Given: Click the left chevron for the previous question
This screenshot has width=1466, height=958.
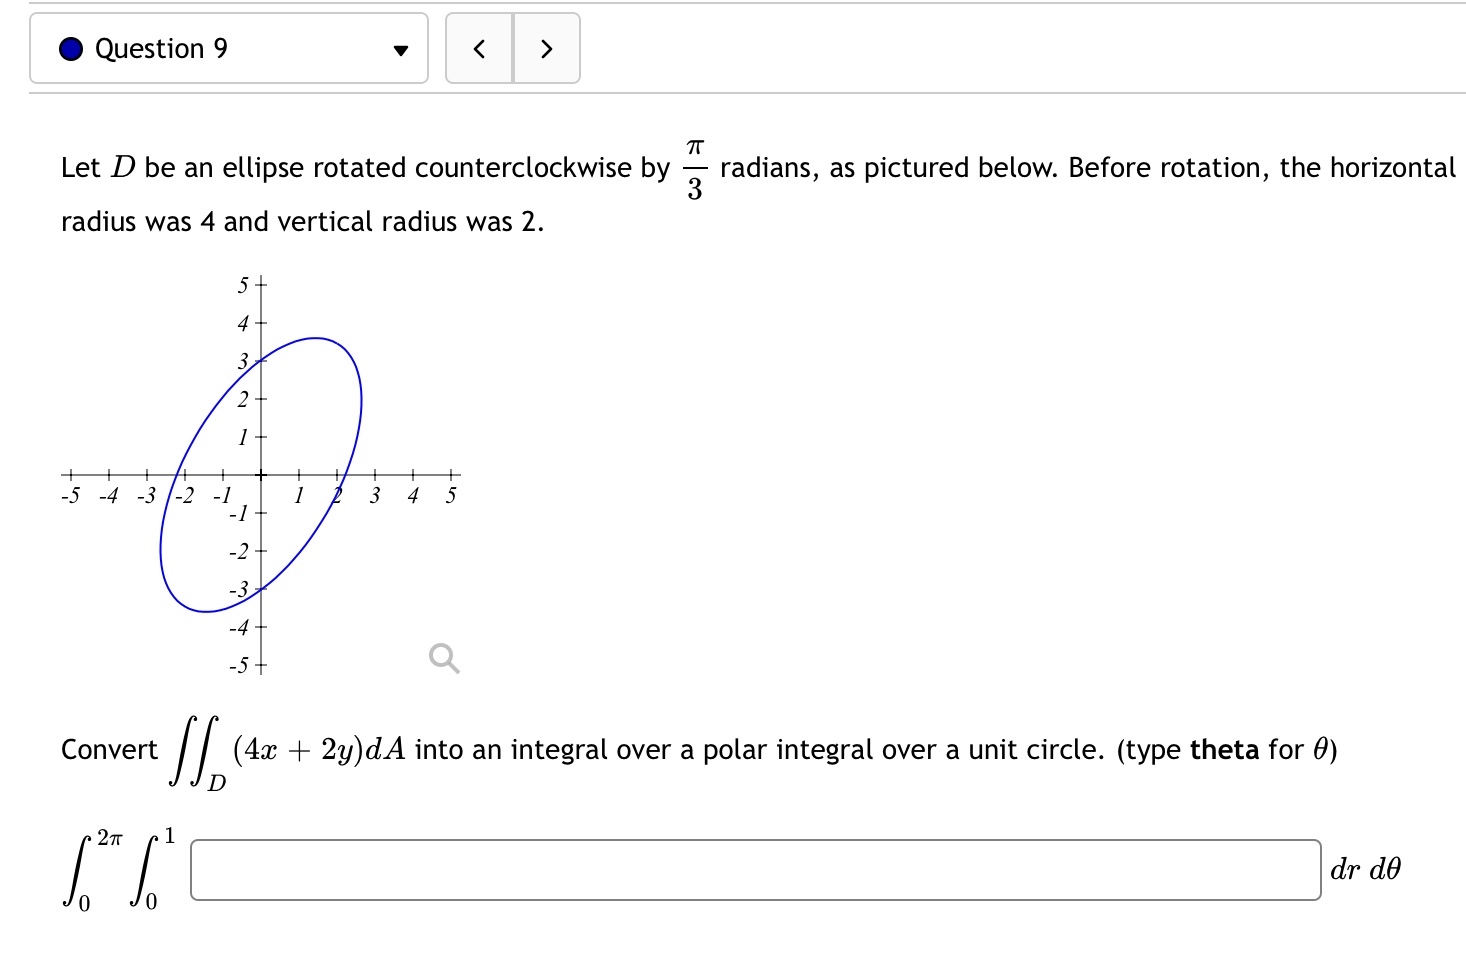Looking at the screenshot, I should coord(479,48).
